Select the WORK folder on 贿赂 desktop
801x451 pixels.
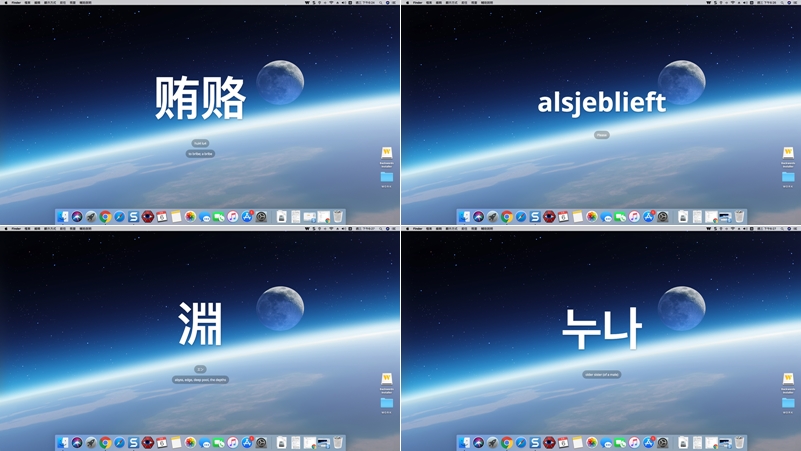(x=387, y=179)
